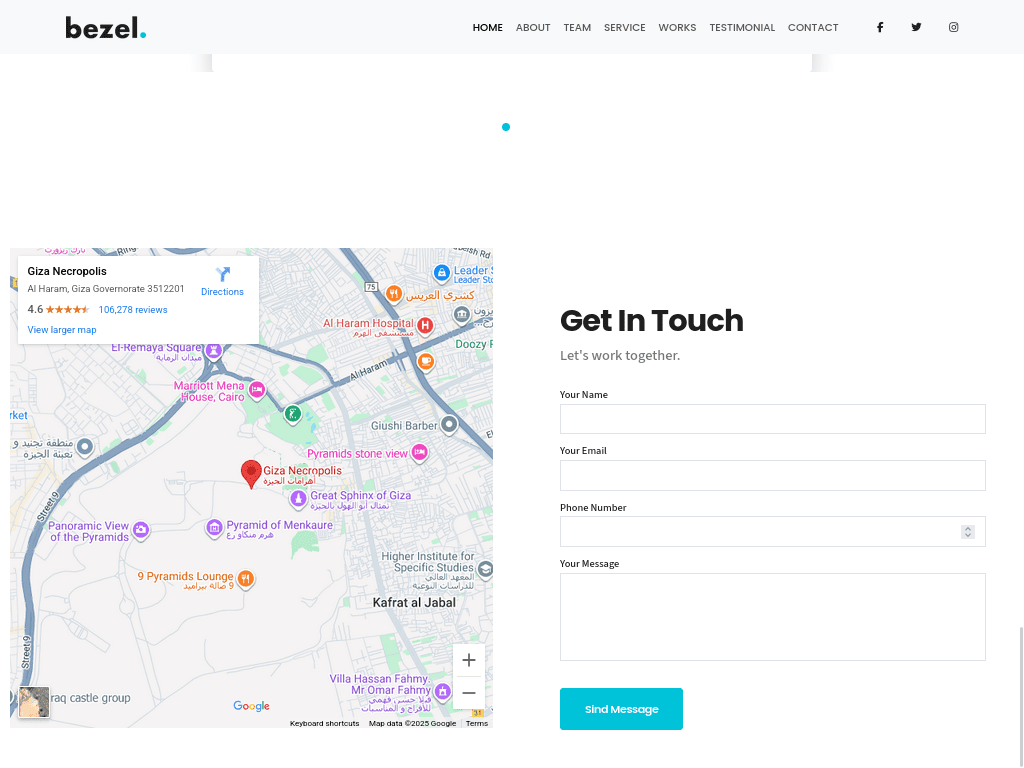Viewport: 1024px width, 768px height.
Task: Click the red Giza Necropolis map pin
Action: point(251,473)
